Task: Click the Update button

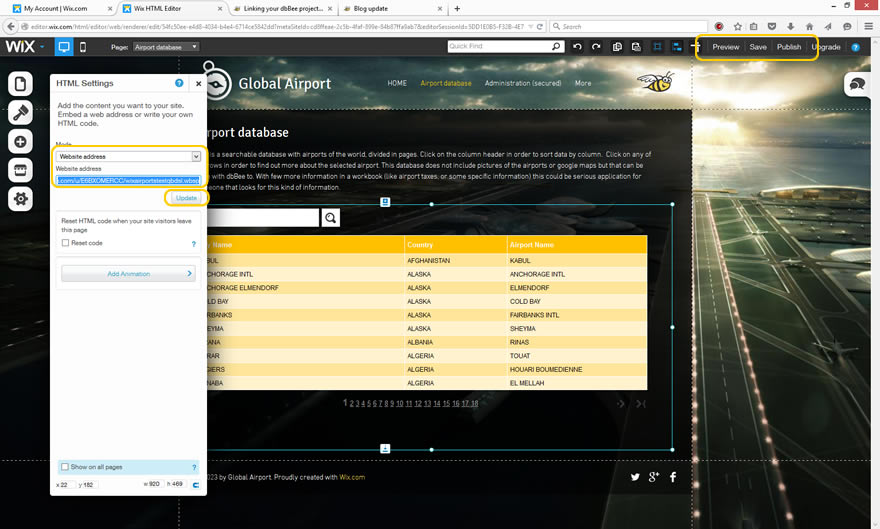Action: point(186,198)
